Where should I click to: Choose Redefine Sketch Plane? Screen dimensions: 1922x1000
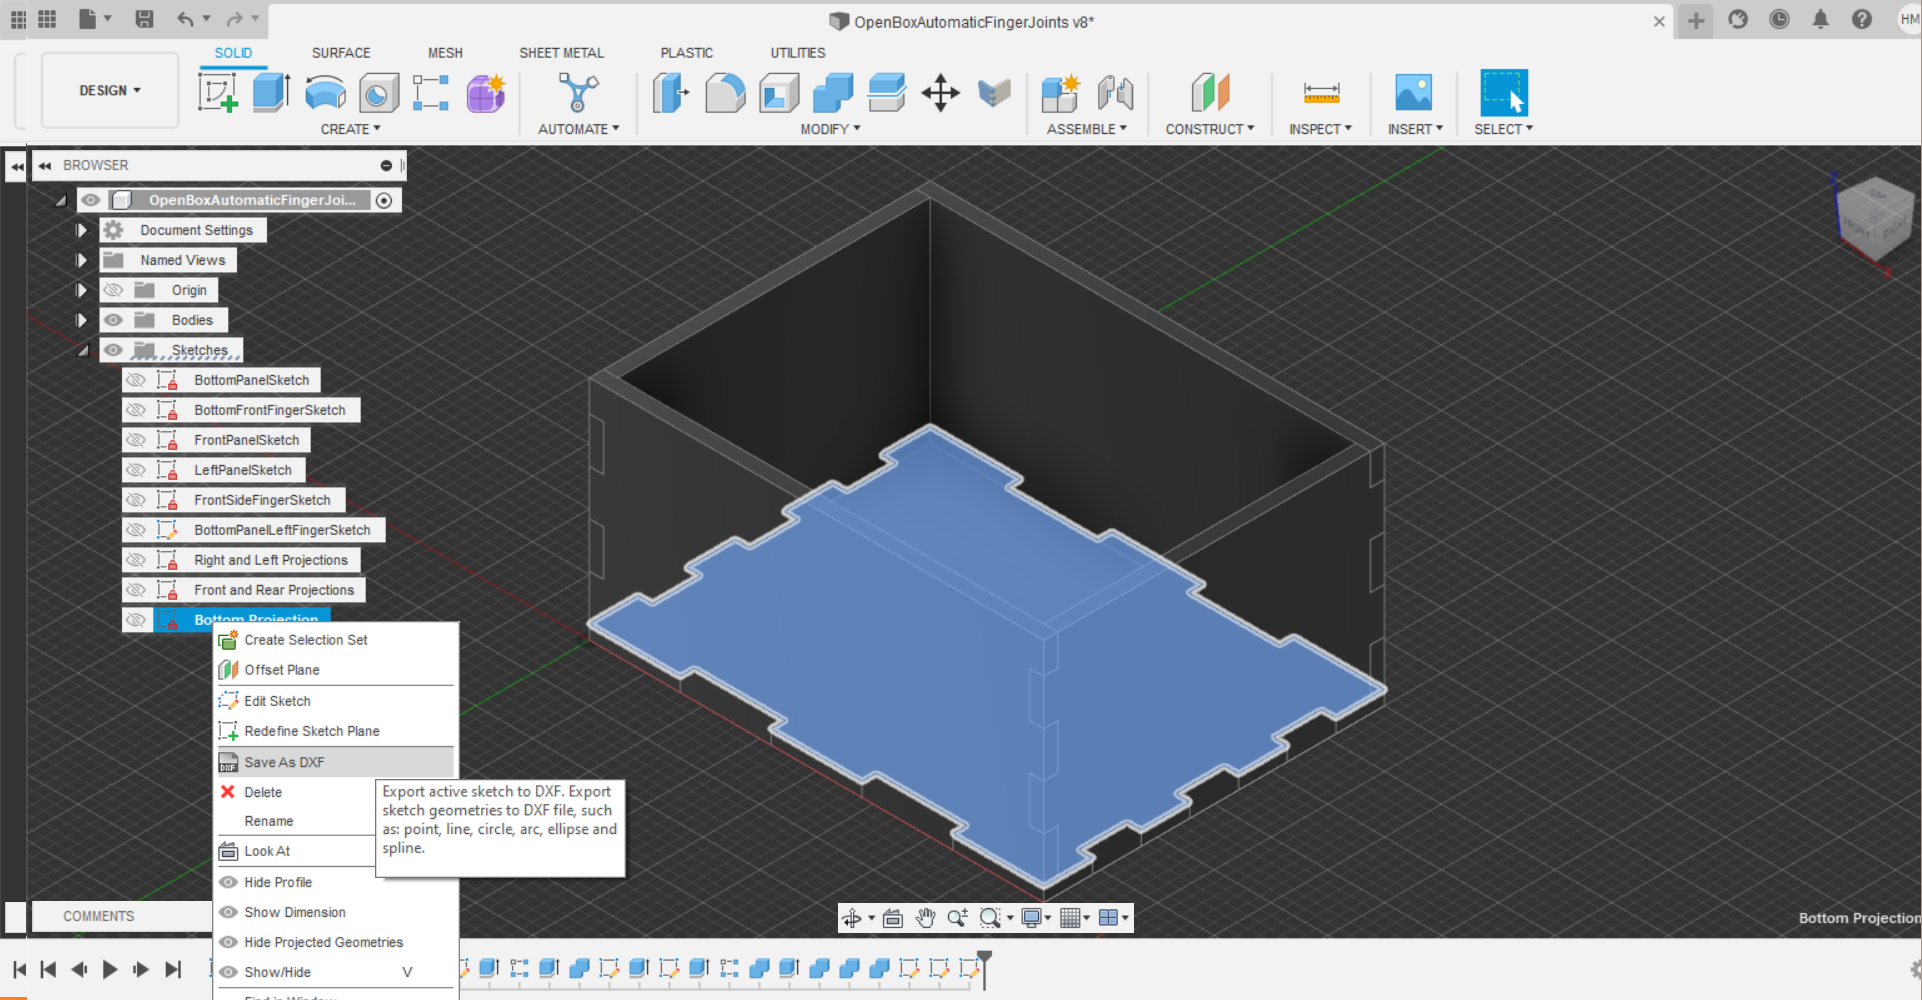pos(335,731)
